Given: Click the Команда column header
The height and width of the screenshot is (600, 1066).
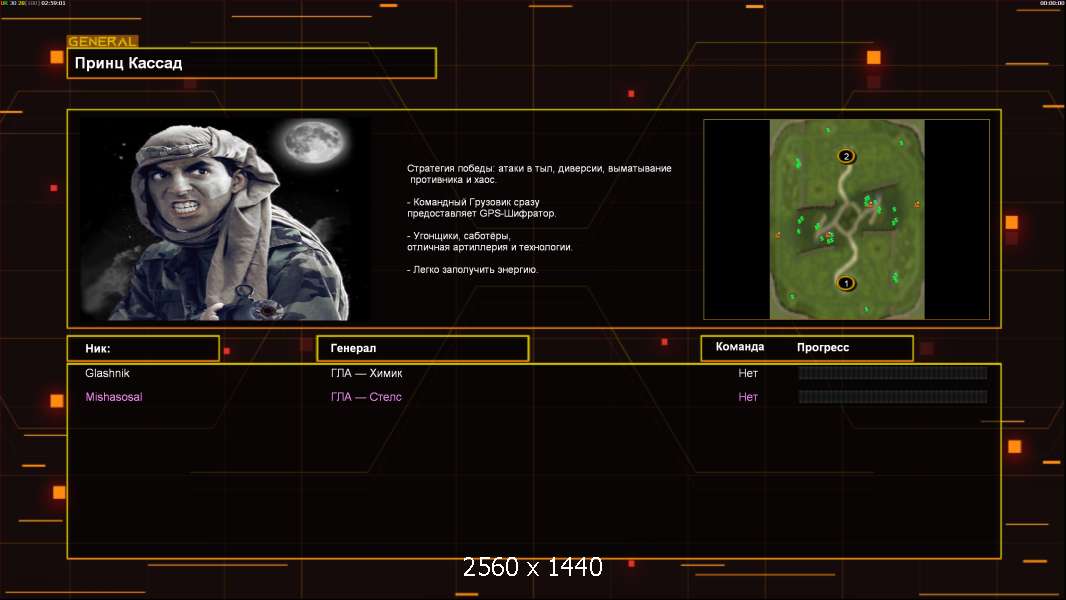Looking at the screenshot, I should [740, 347].
